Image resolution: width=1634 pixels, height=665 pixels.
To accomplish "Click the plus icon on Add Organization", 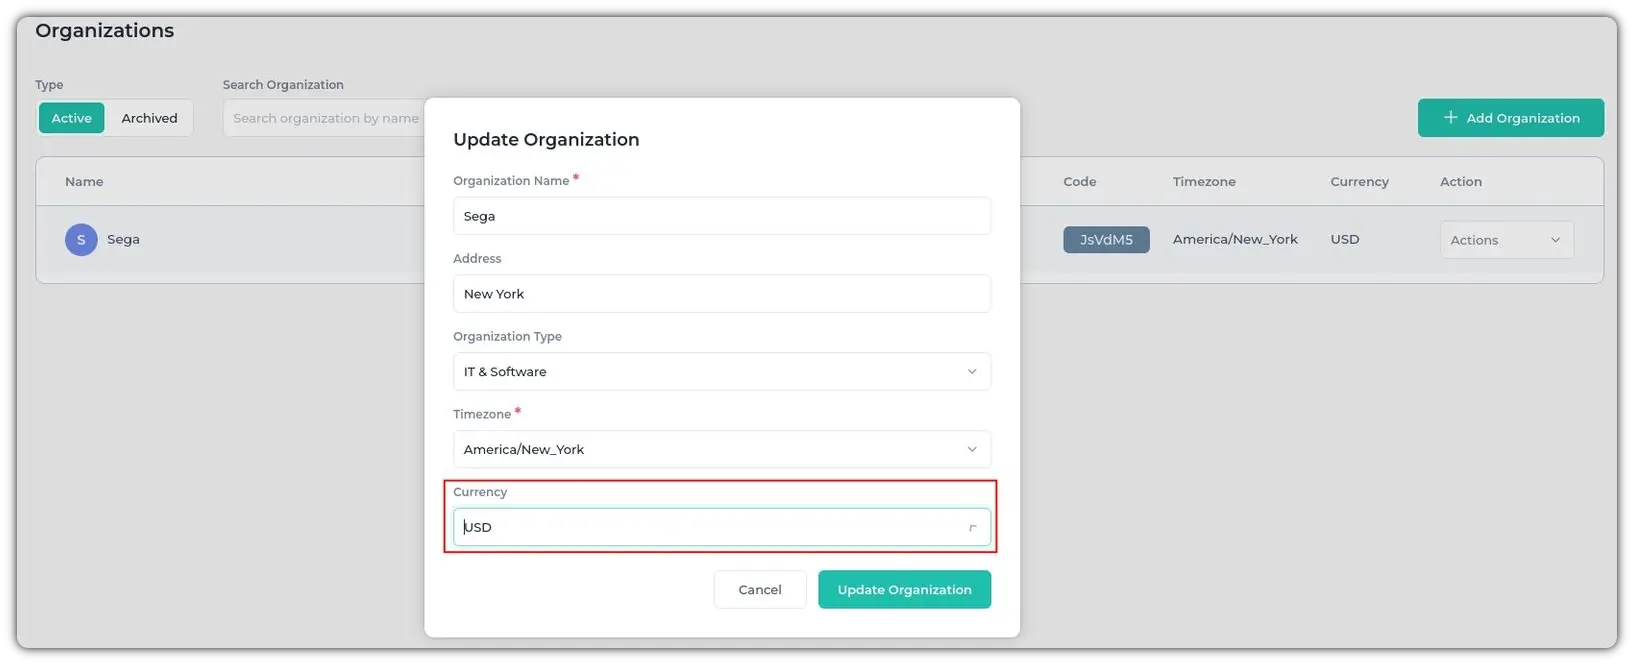I will coord(1450,117).
